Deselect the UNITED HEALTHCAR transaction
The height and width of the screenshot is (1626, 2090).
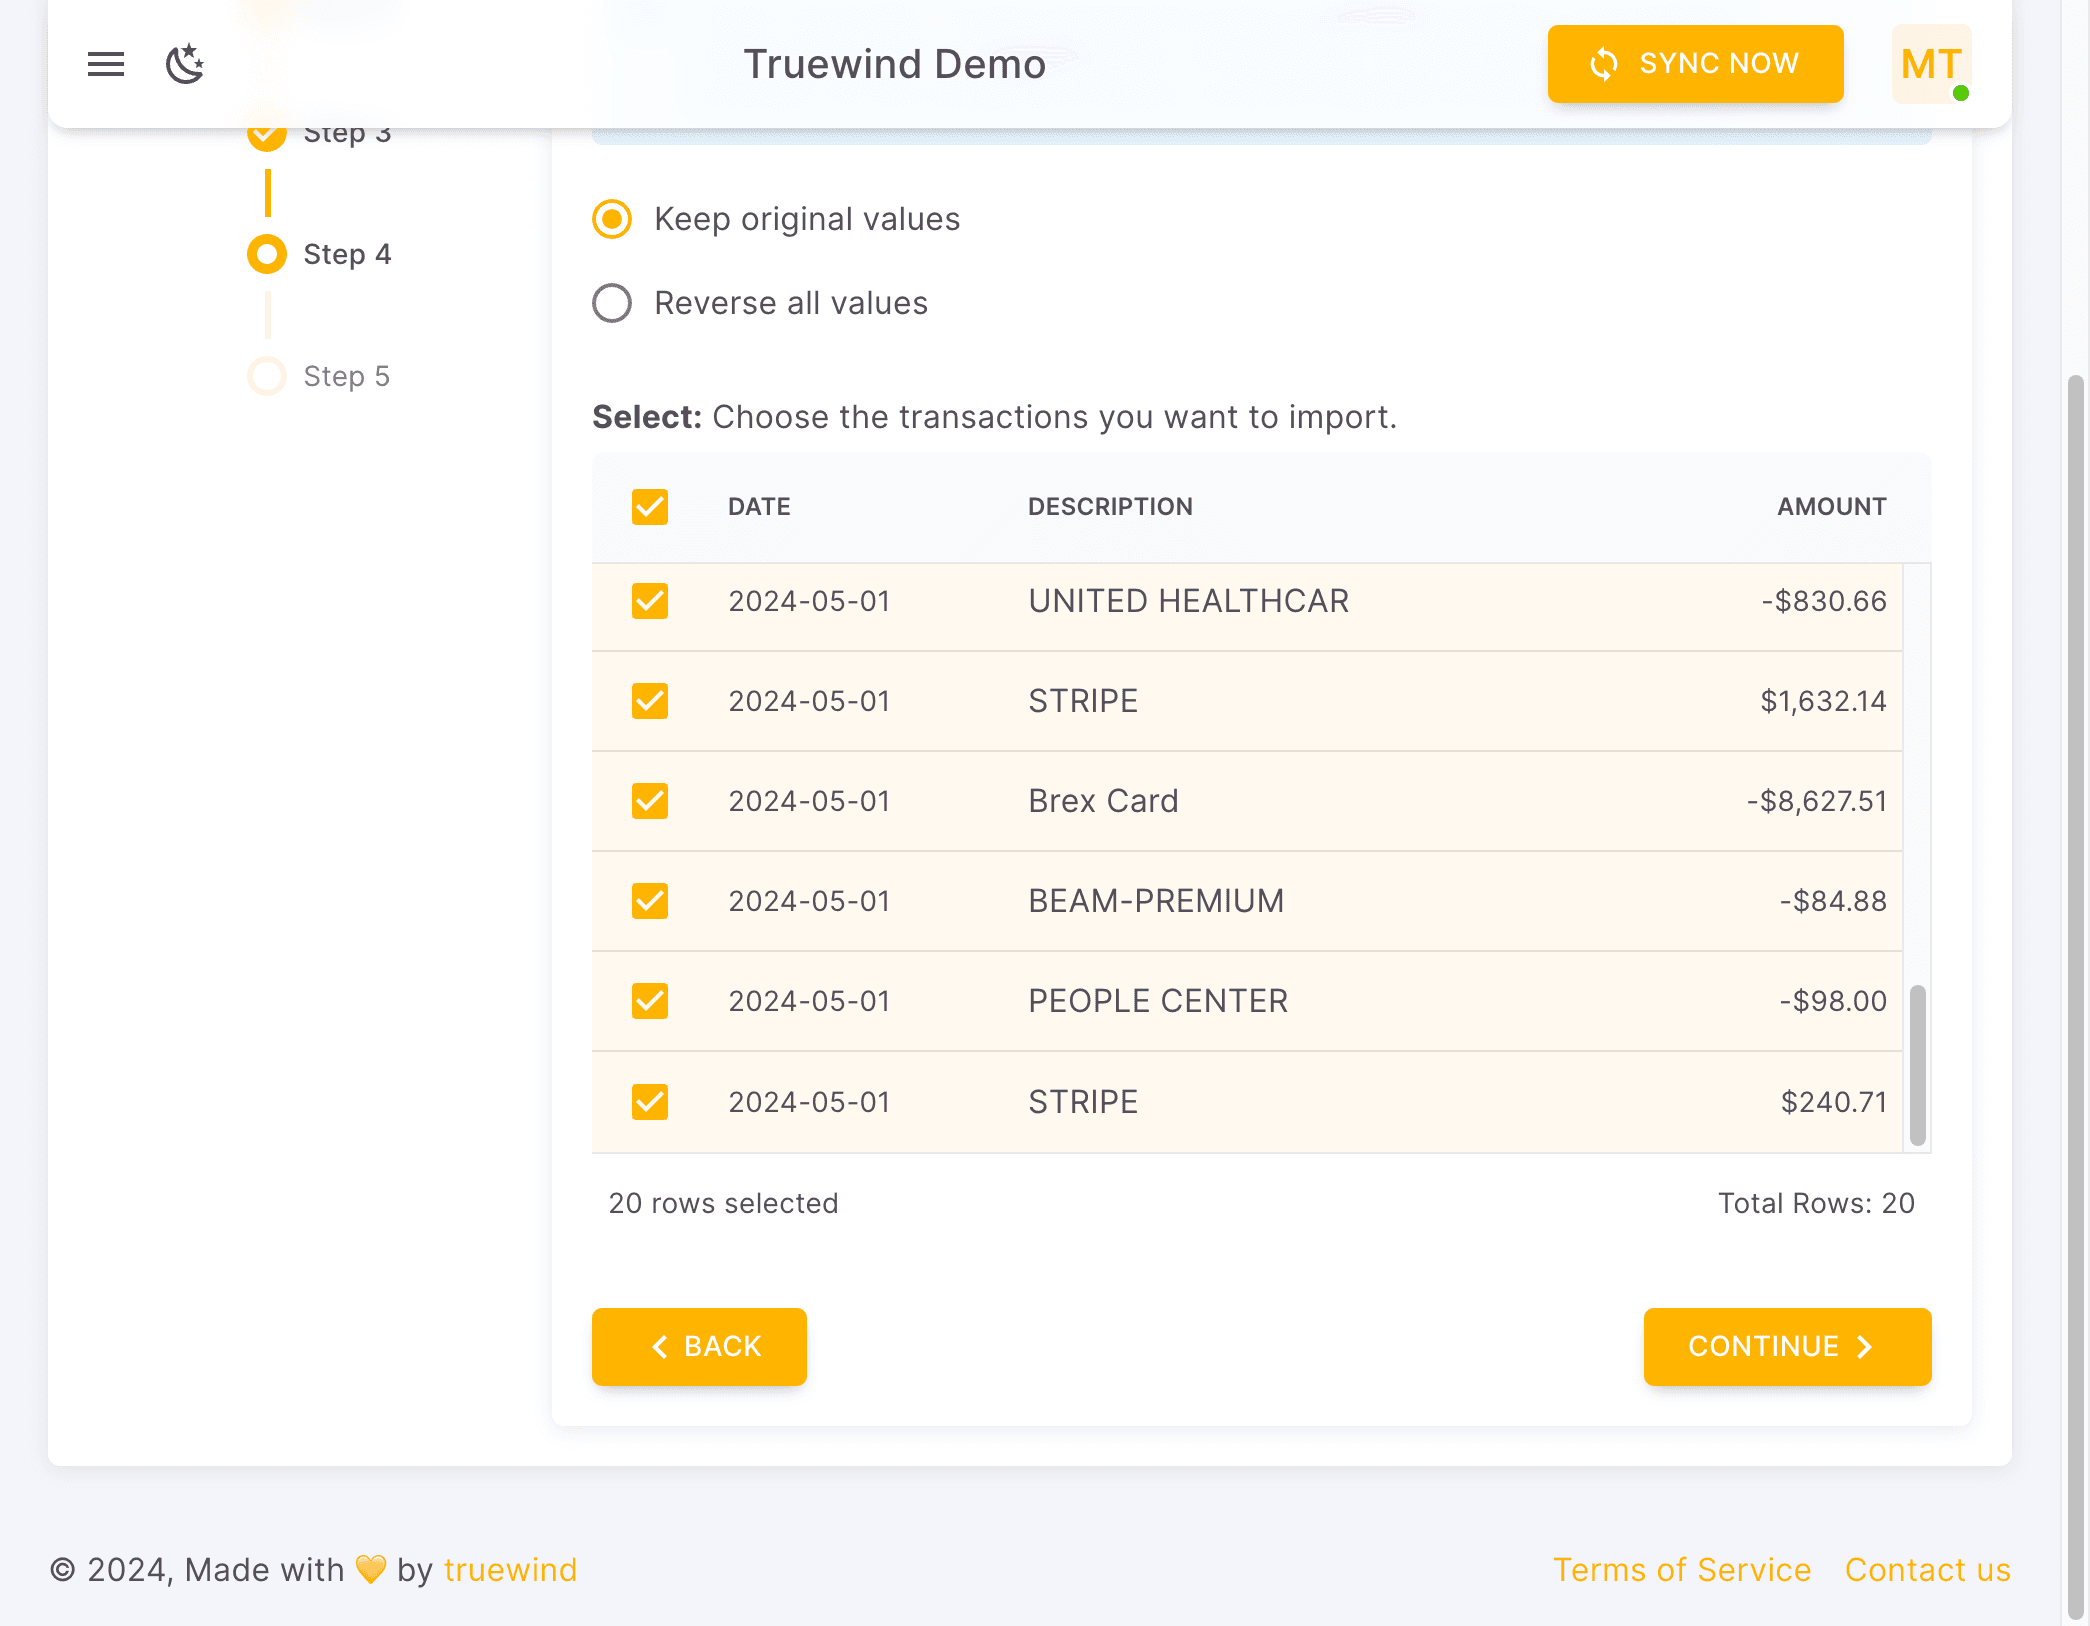[649, 601]
